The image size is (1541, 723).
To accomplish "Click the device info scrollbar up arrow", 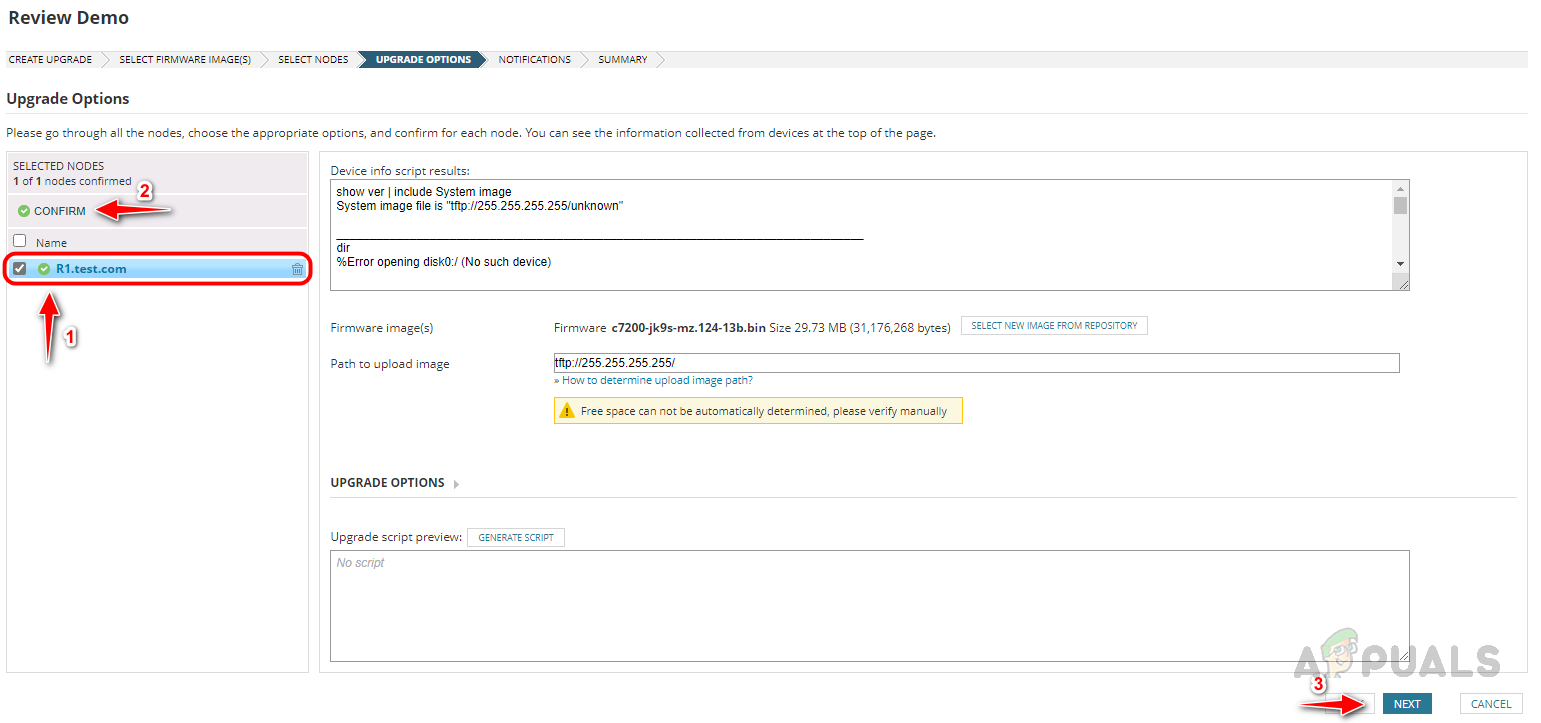I will pos(1400,188).
